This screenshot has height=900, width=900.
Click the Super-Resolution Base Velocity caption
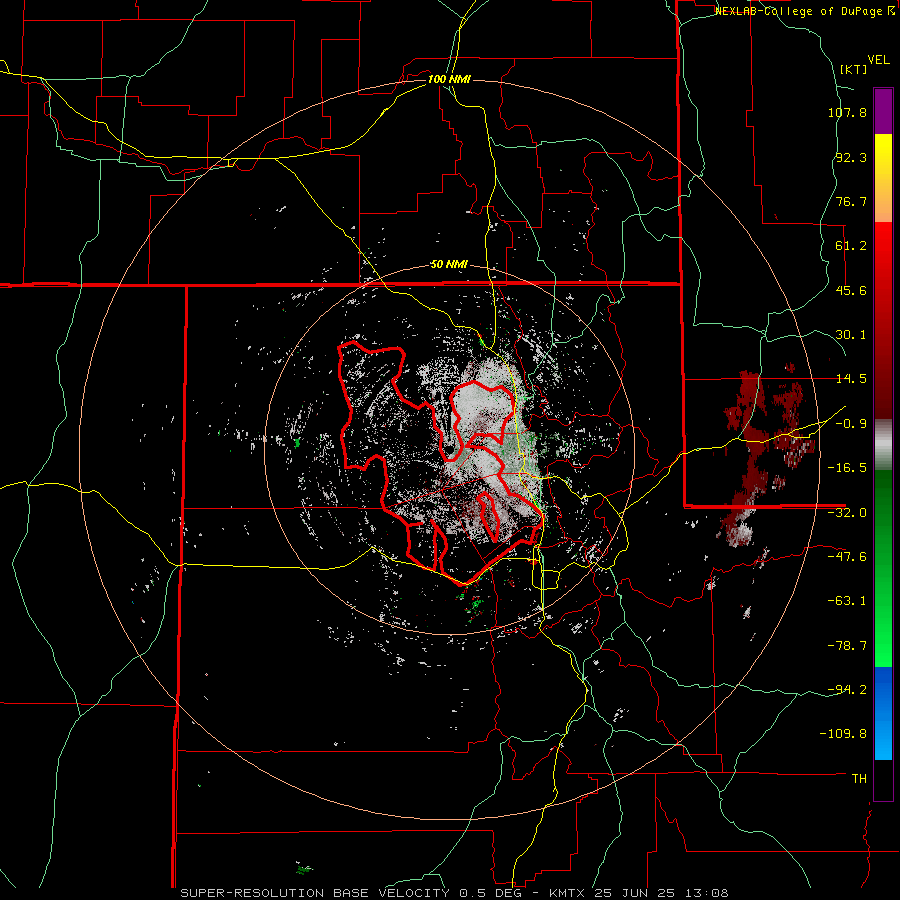point(454,893)
